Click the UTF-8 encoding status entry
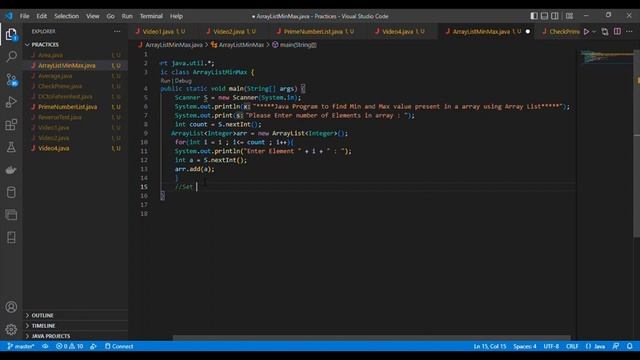The image size is (640, 360). (x=551, y=346)
